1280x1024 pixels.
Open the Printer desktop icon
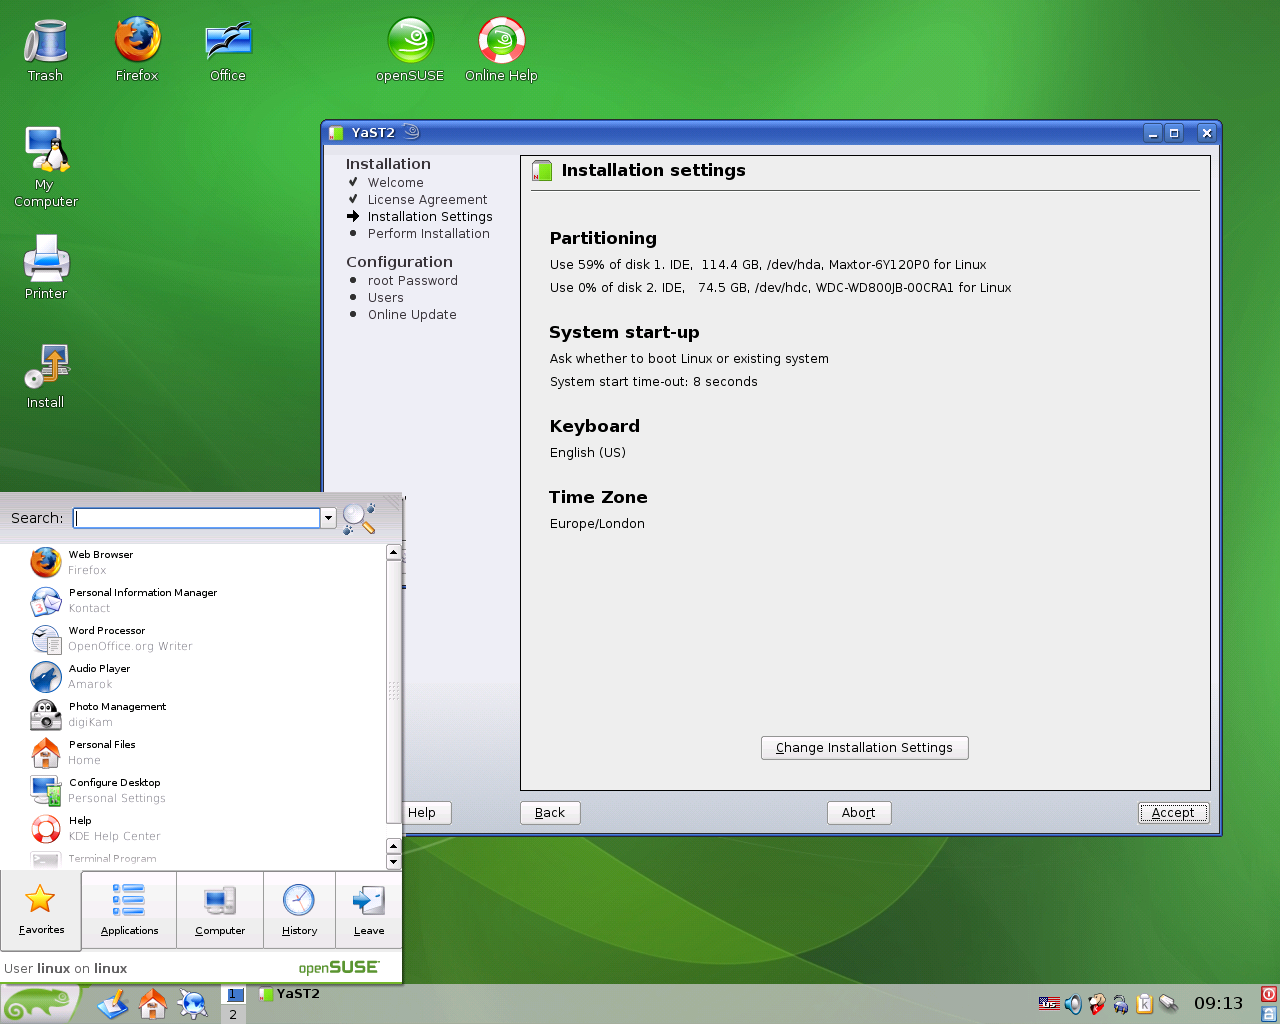coord(46,266)
